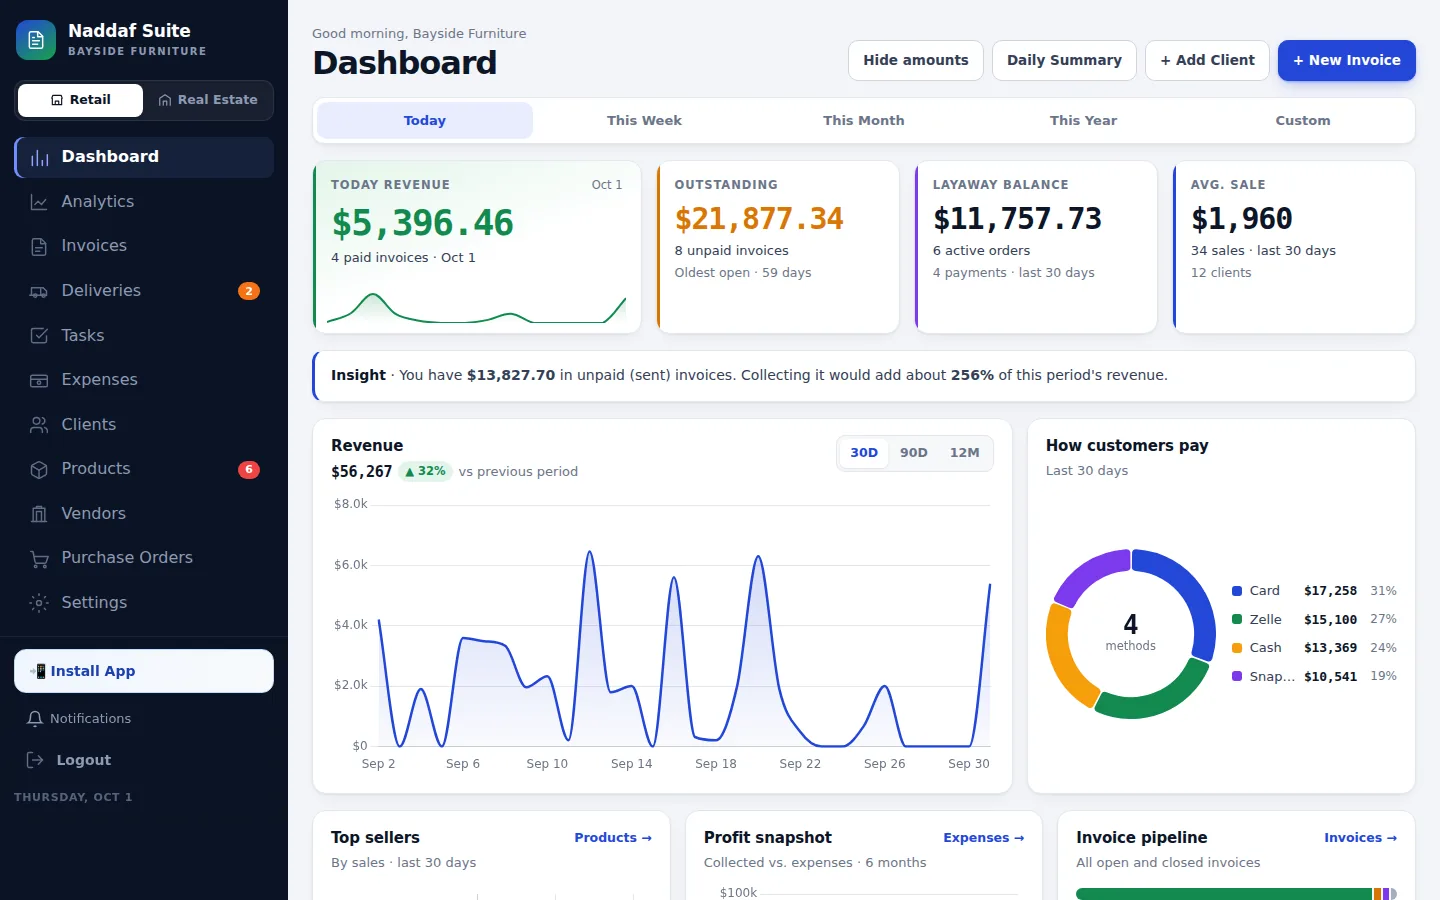This screenshot has height=900, width=1440.
Task: Click the phone icon on Install App
Action: coord(38,671)
